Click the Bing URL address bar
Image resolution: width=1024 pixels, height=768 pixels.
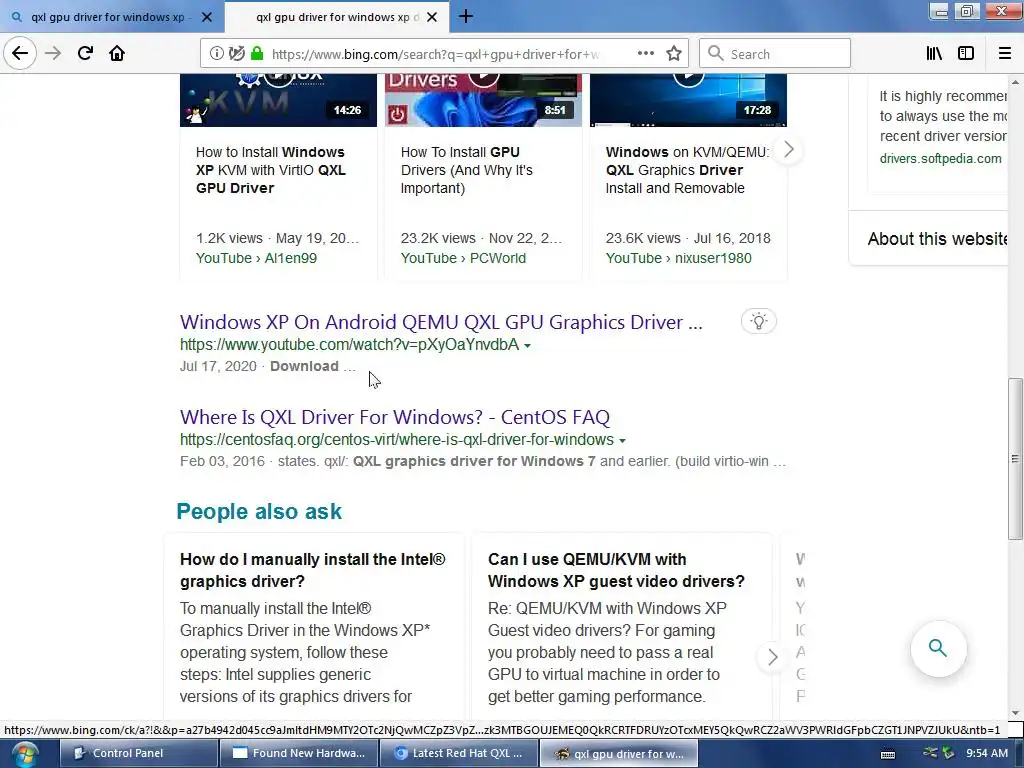(435, 54)
